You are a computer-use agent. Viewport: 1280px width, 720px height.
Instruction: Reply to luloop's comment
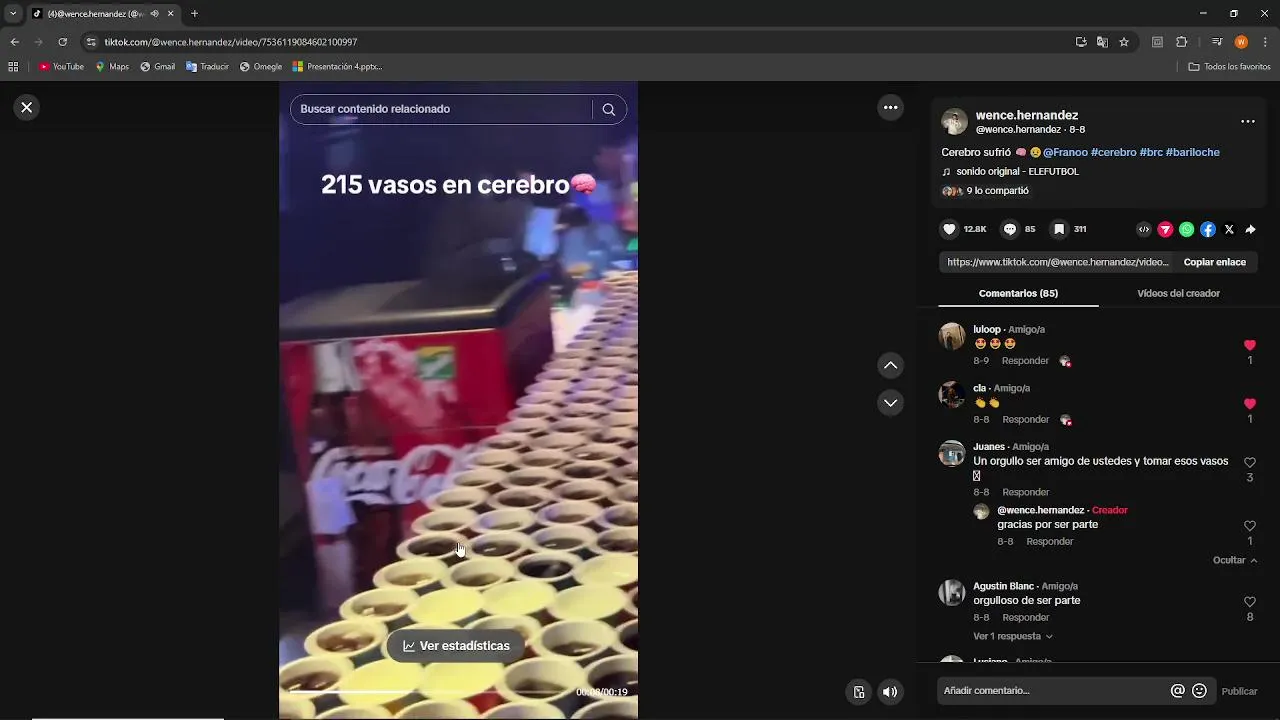(1025, 361)
